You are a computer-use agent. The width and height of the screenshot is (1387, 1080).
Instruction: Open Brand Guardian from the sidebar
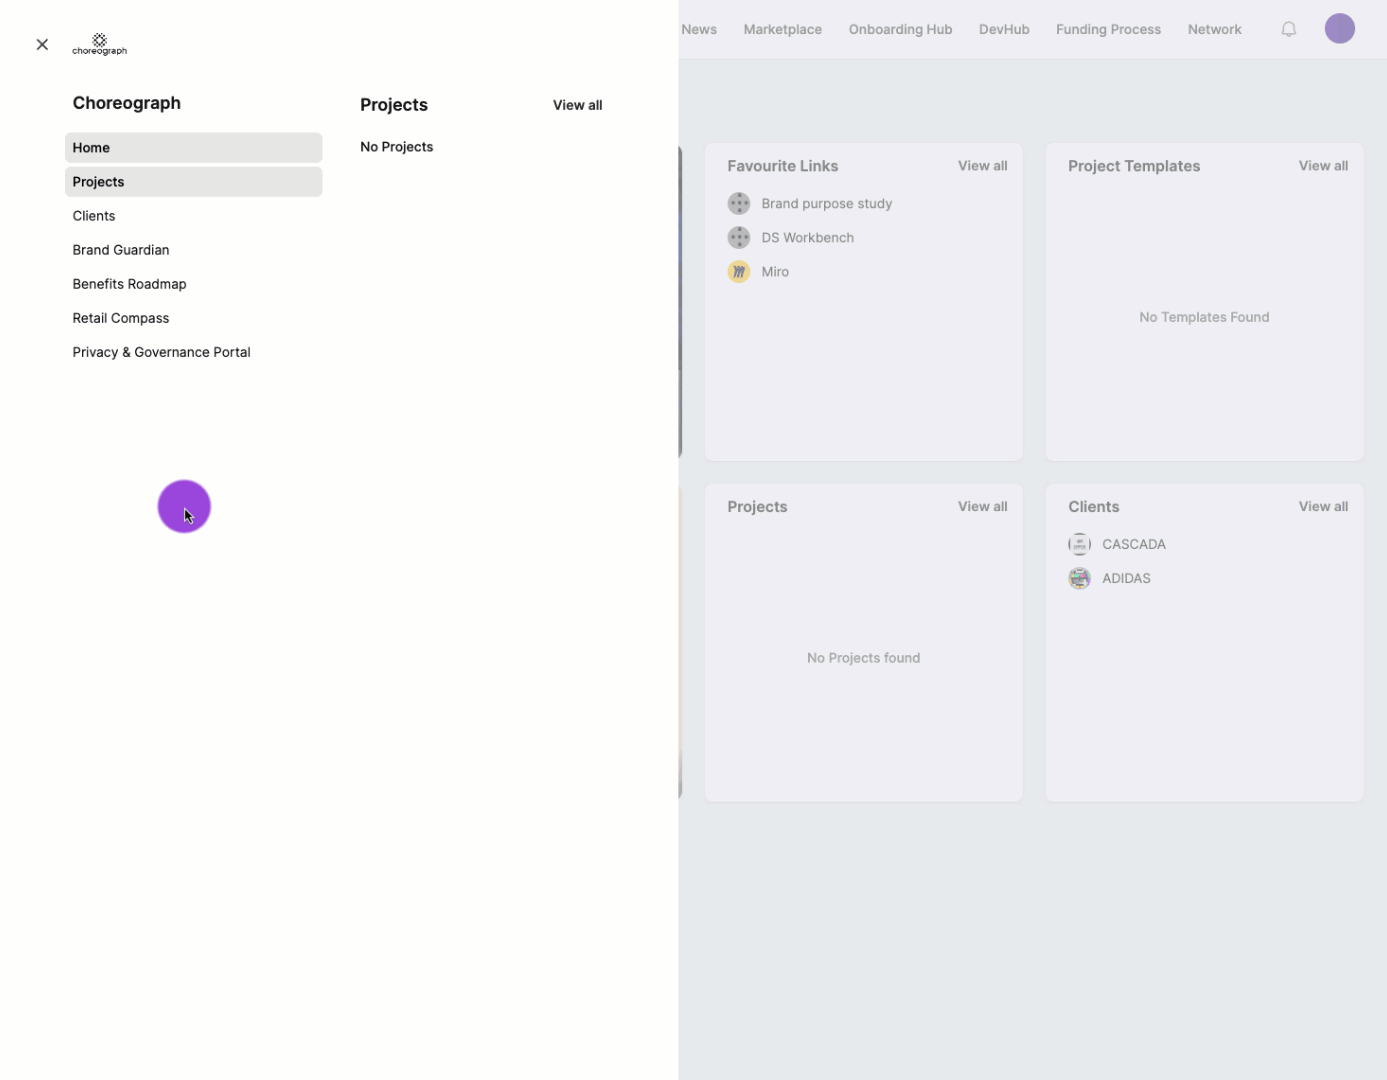click(121, 250)
